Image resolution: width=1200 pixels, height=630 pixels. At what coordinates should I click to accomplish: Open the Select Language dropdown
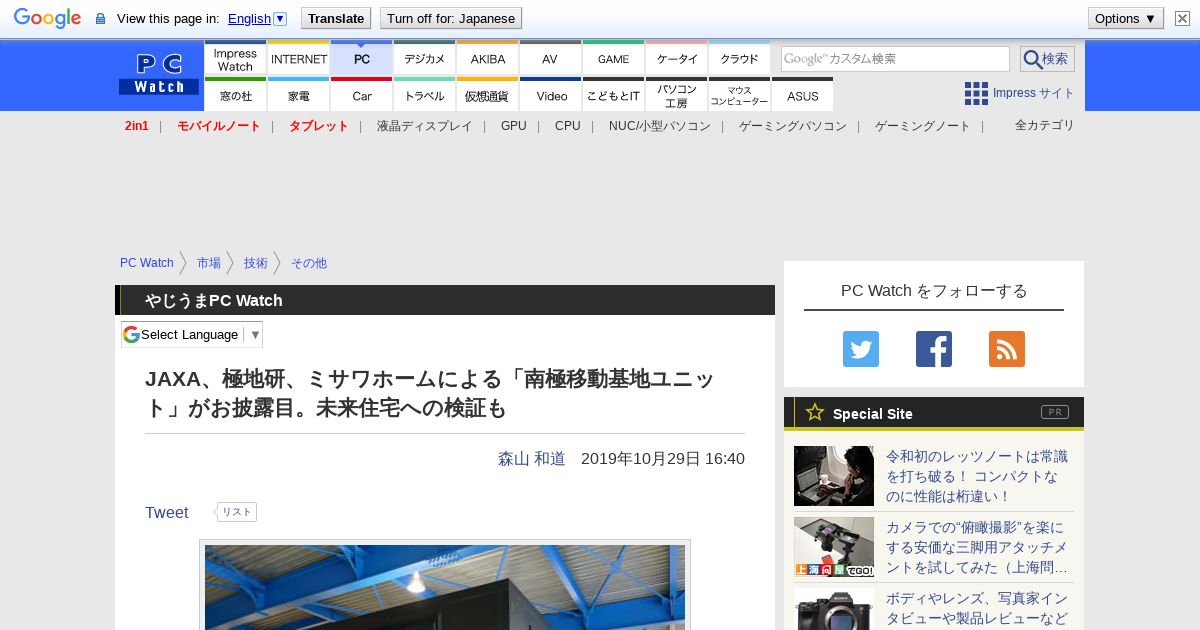point(192,334)
